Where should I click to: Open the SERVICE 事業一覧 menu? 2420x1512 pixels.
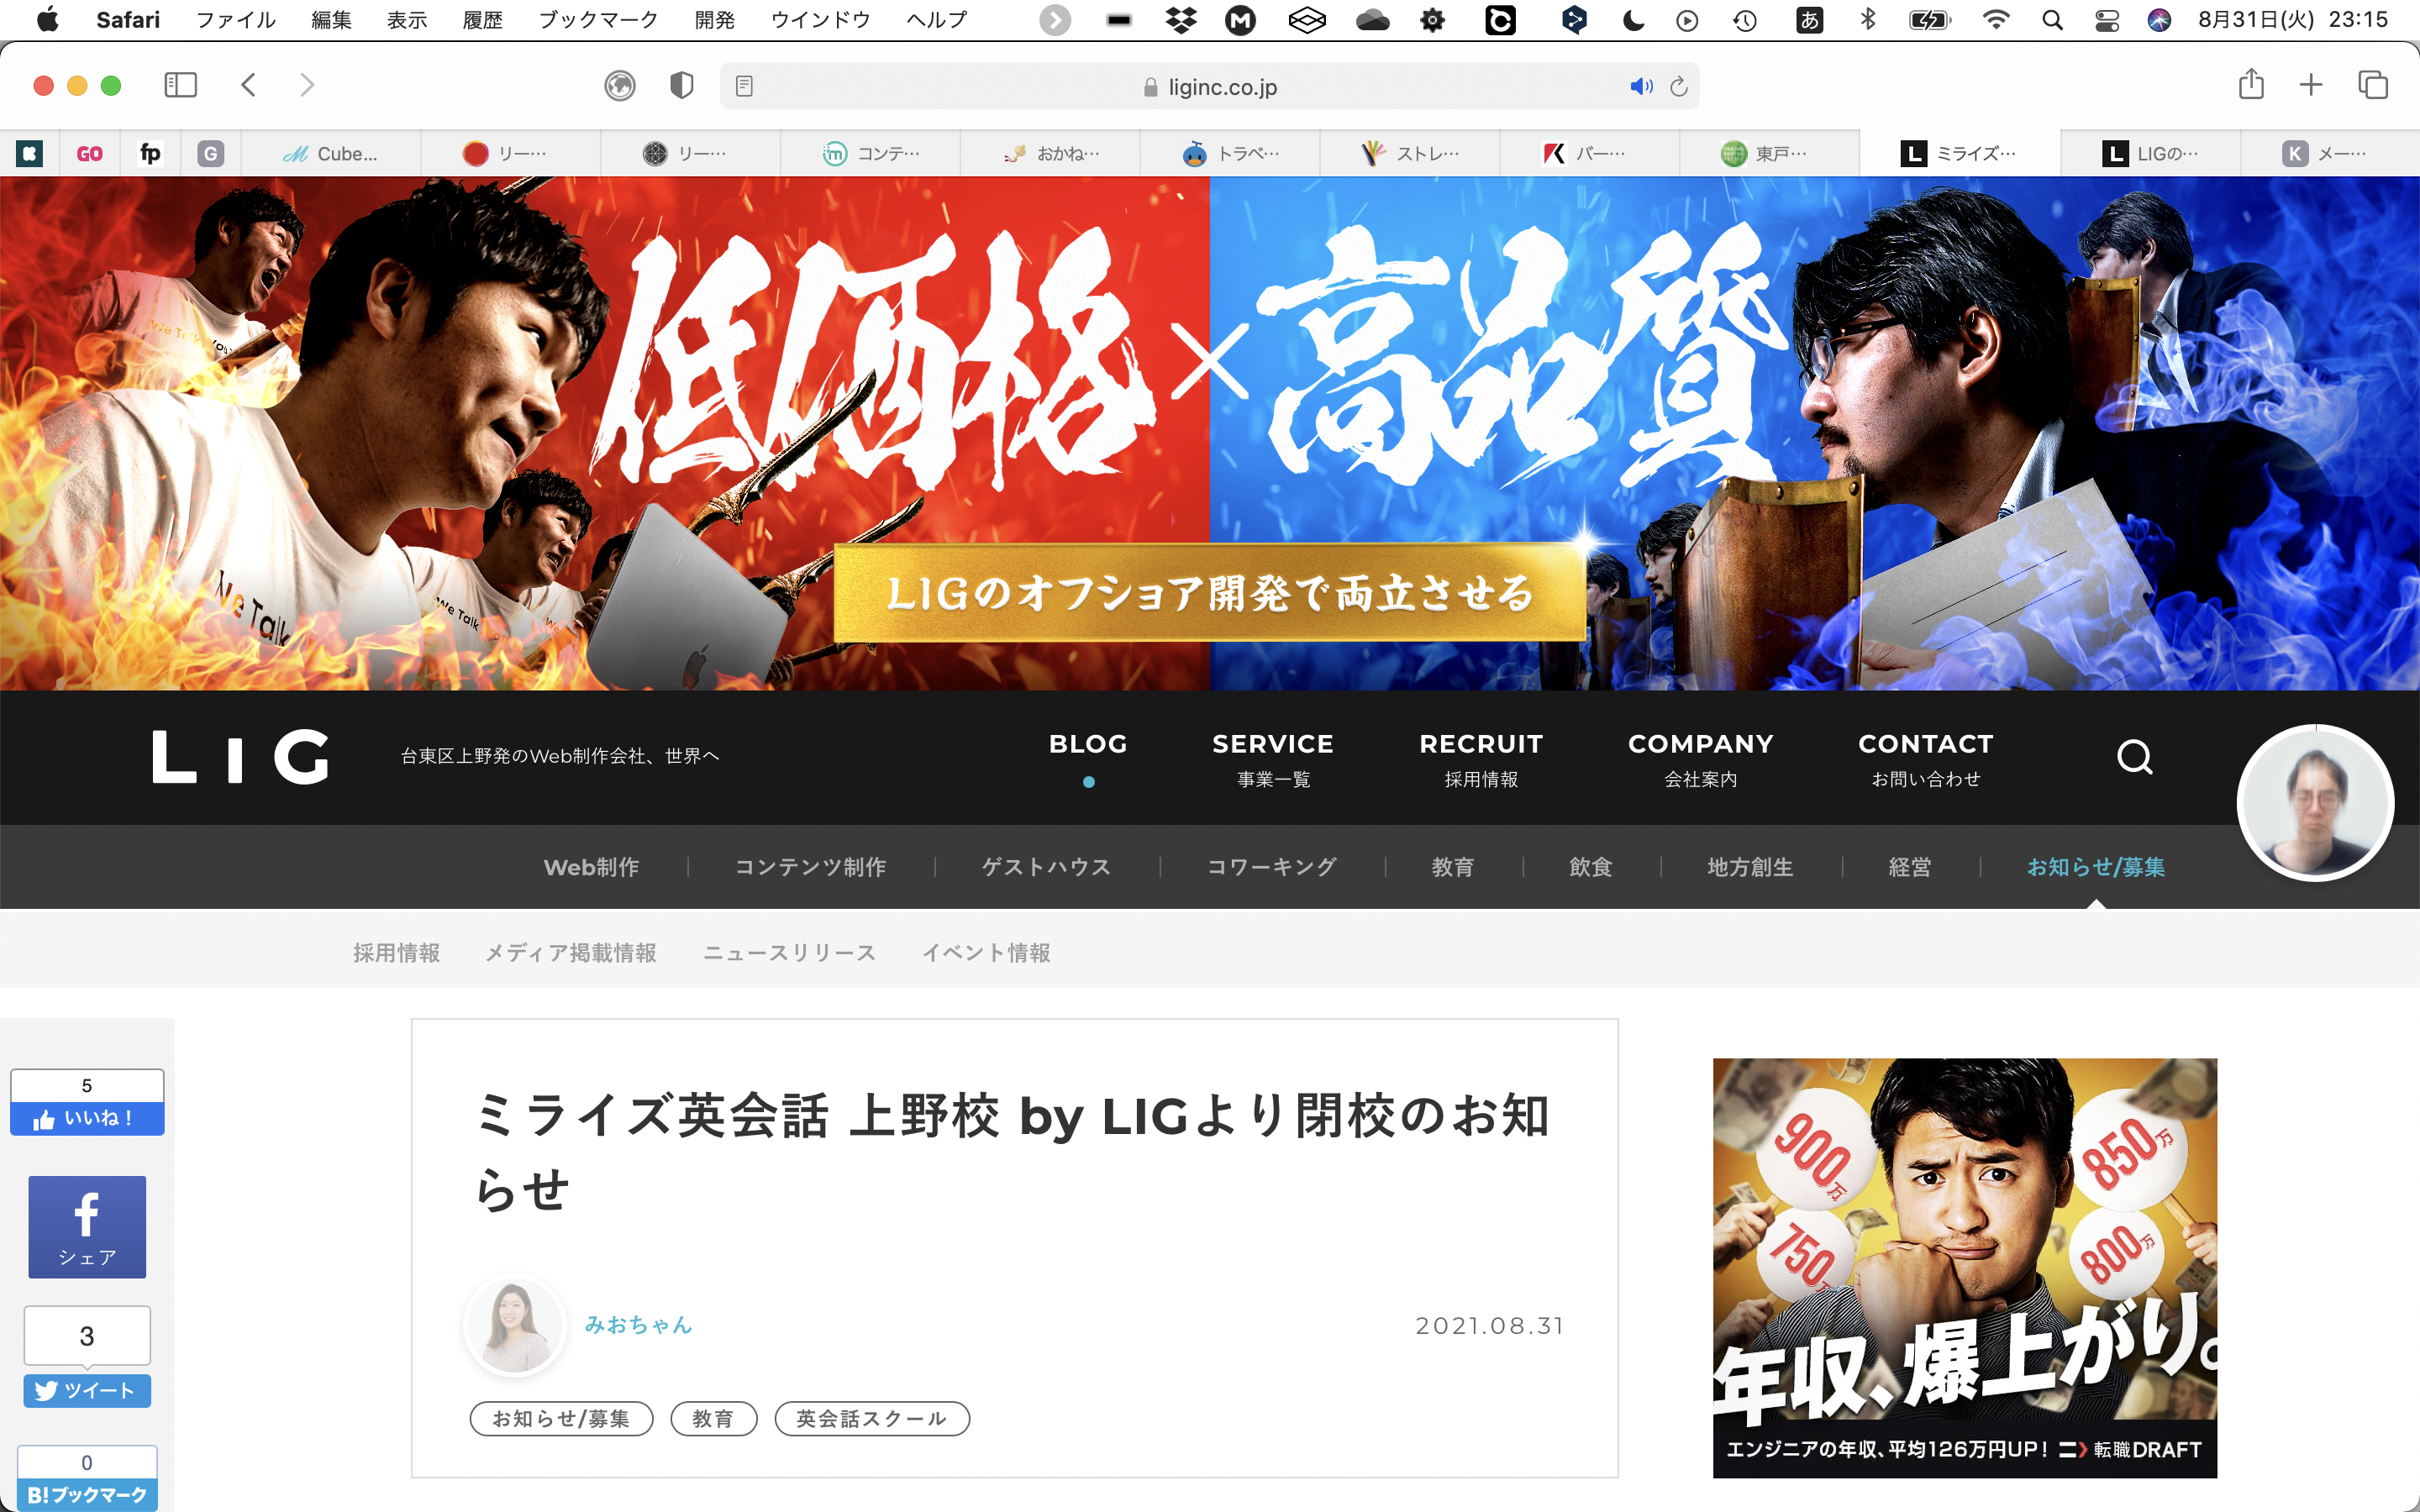click(x=1273, y=759)
